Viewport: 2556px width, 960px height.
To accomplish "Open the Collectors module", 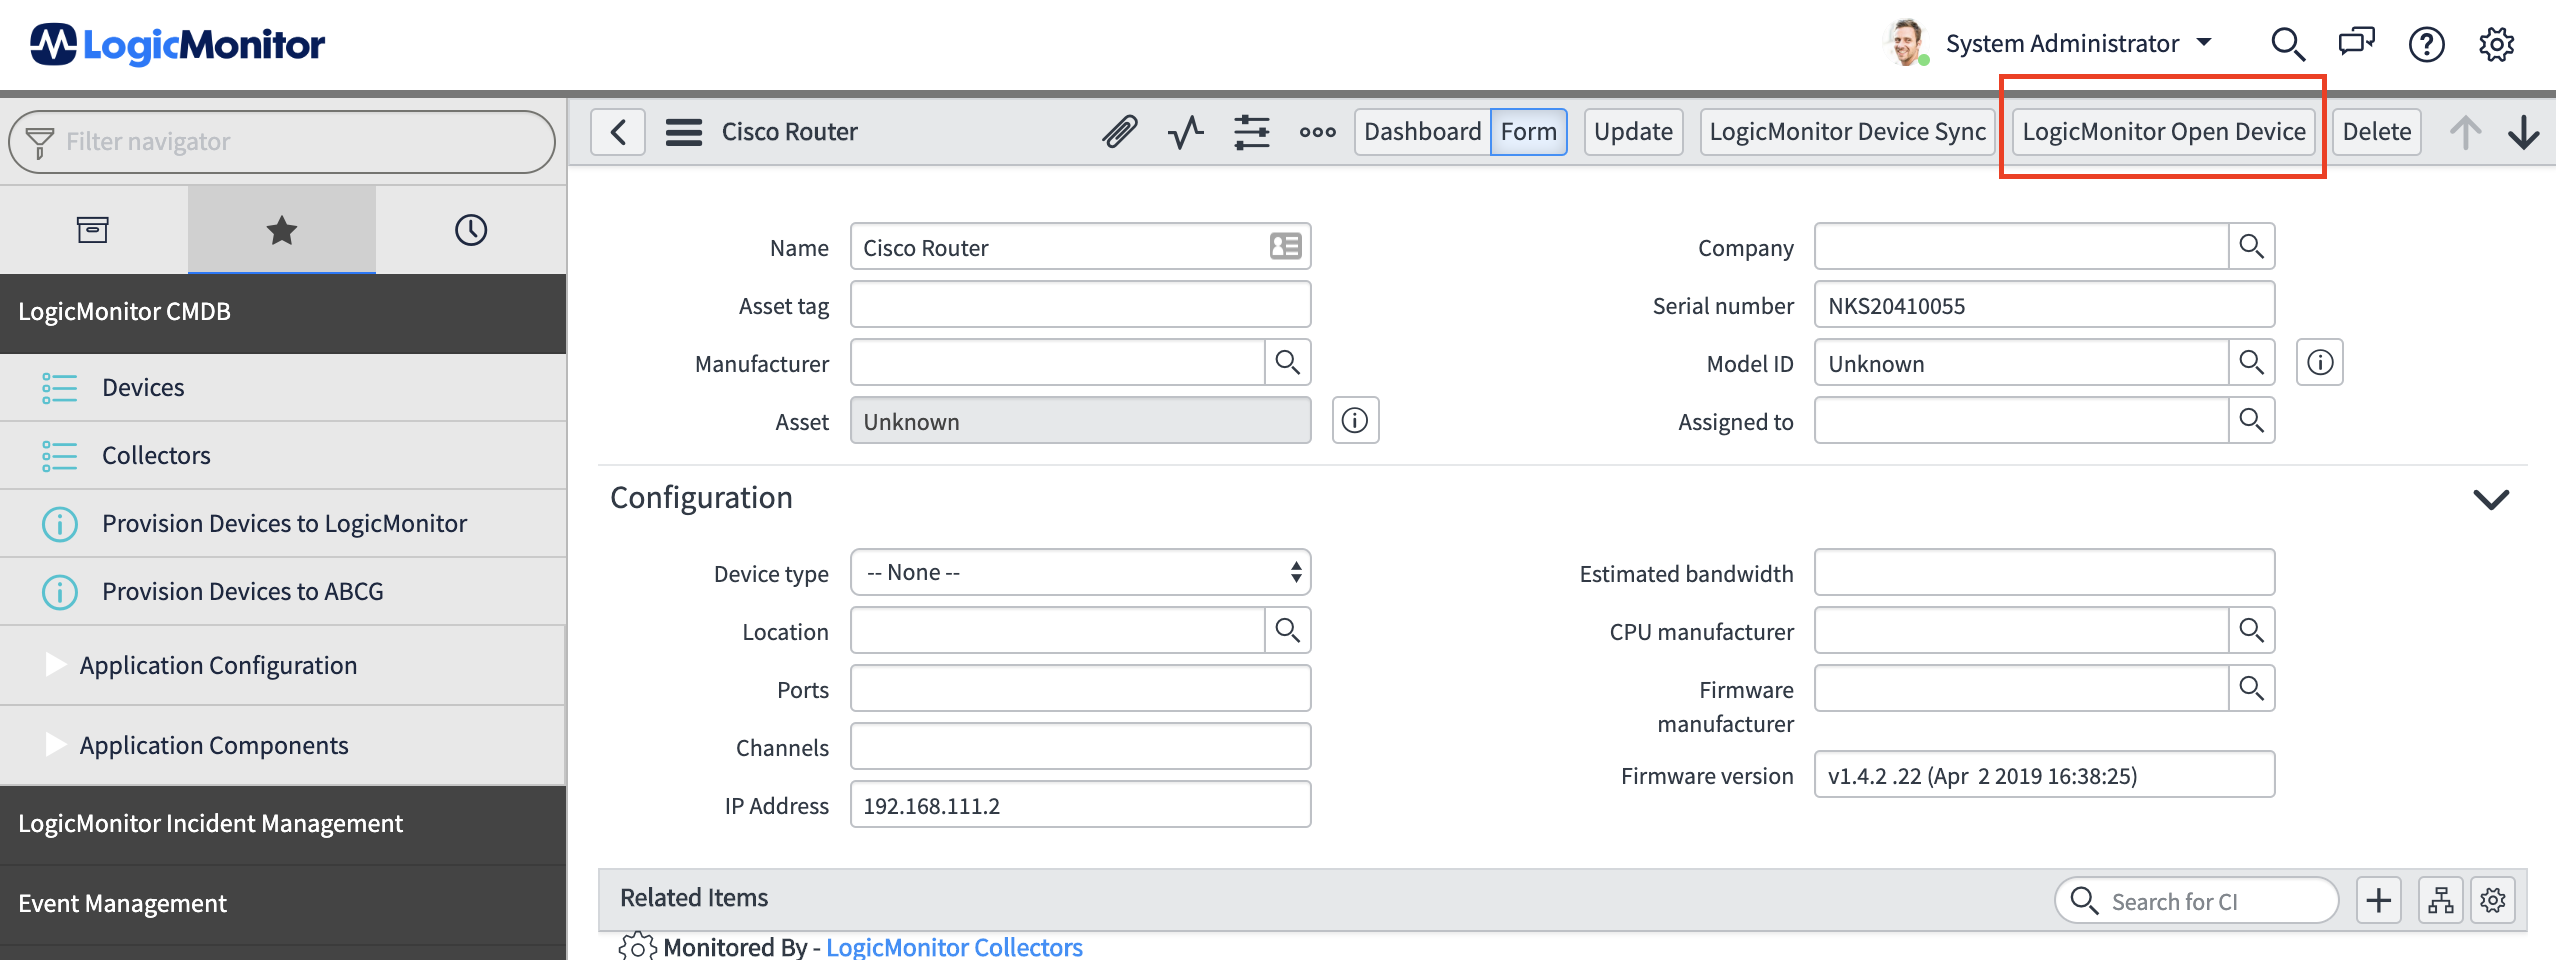I will (x=283, y=455).
